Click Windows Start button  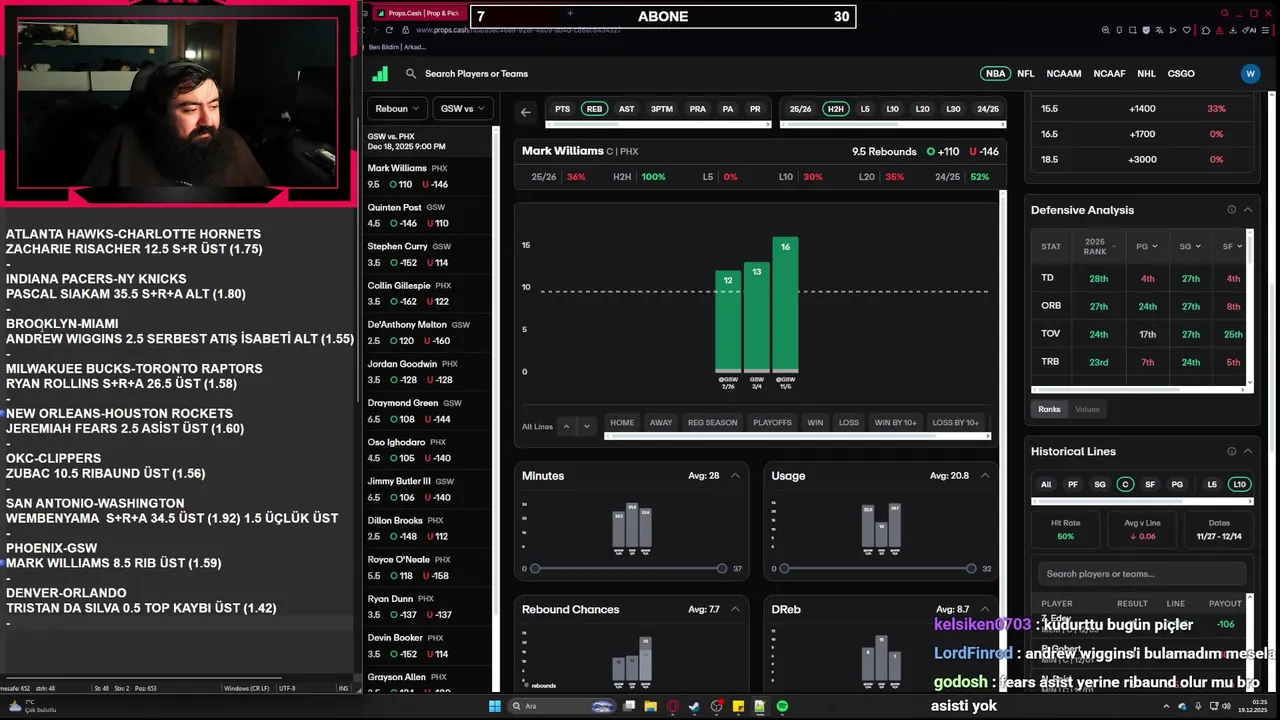coord(494,706)
